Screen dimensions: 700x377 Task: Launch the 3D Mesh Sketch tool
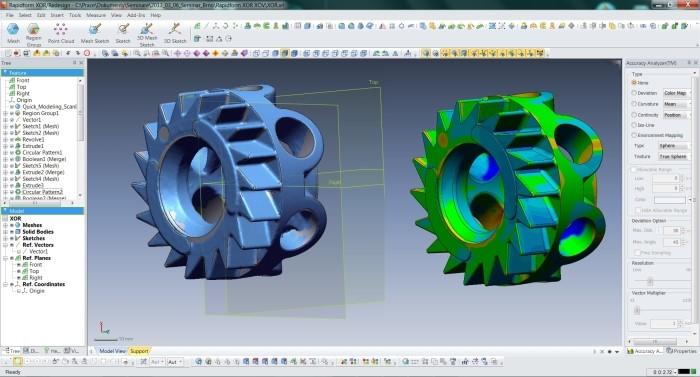(x=147, y=35)
